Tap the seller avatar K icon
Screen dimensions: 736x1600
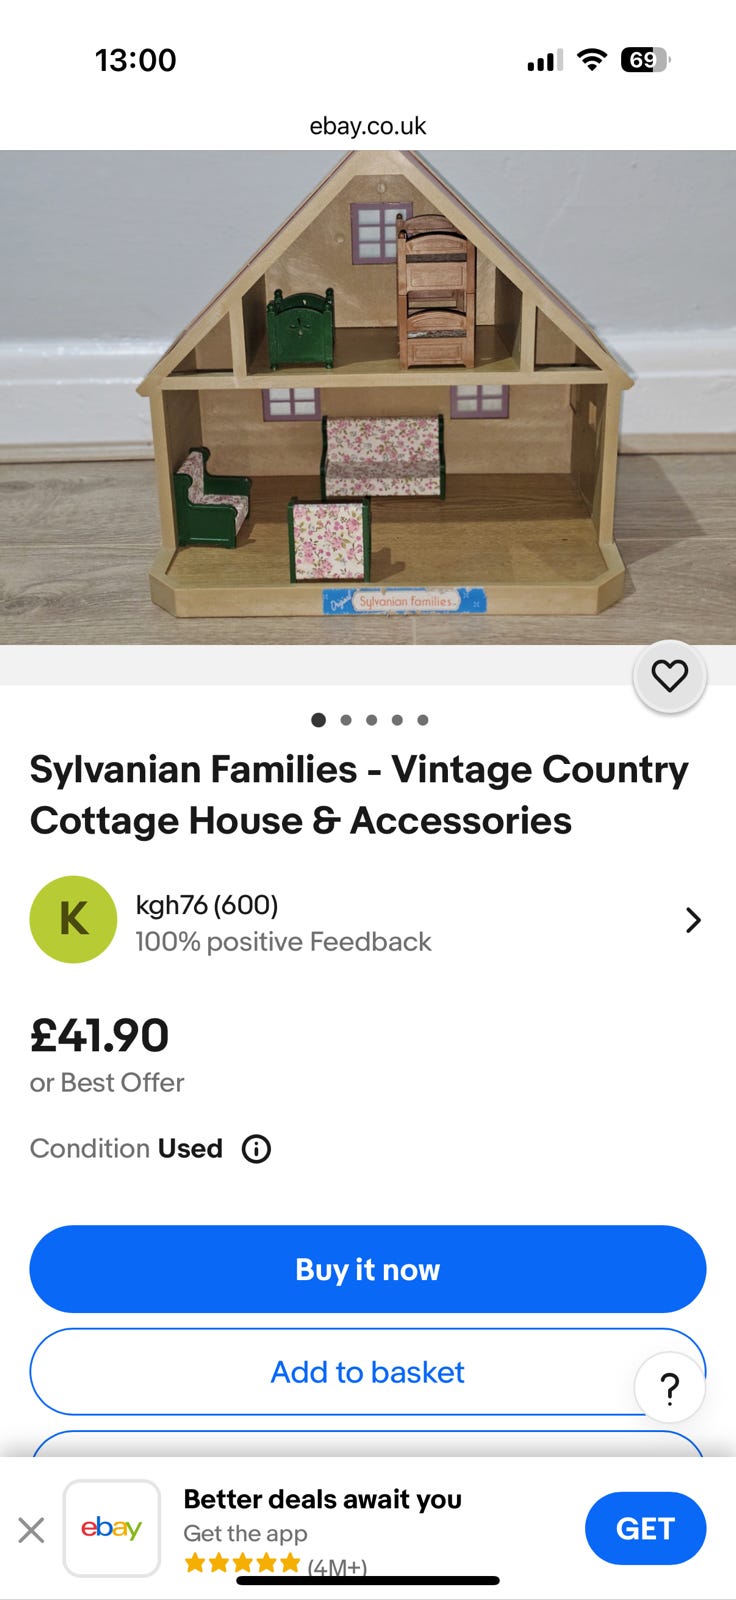pos(73,919)
